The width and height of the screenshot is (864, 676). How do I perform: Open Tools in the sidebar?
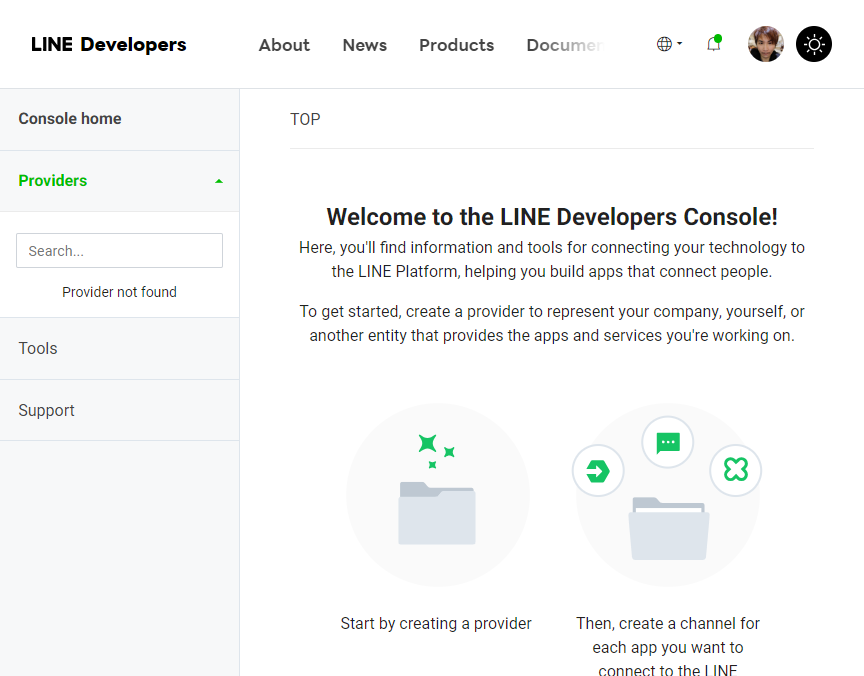pyautogui.click(x=120, y=349)
